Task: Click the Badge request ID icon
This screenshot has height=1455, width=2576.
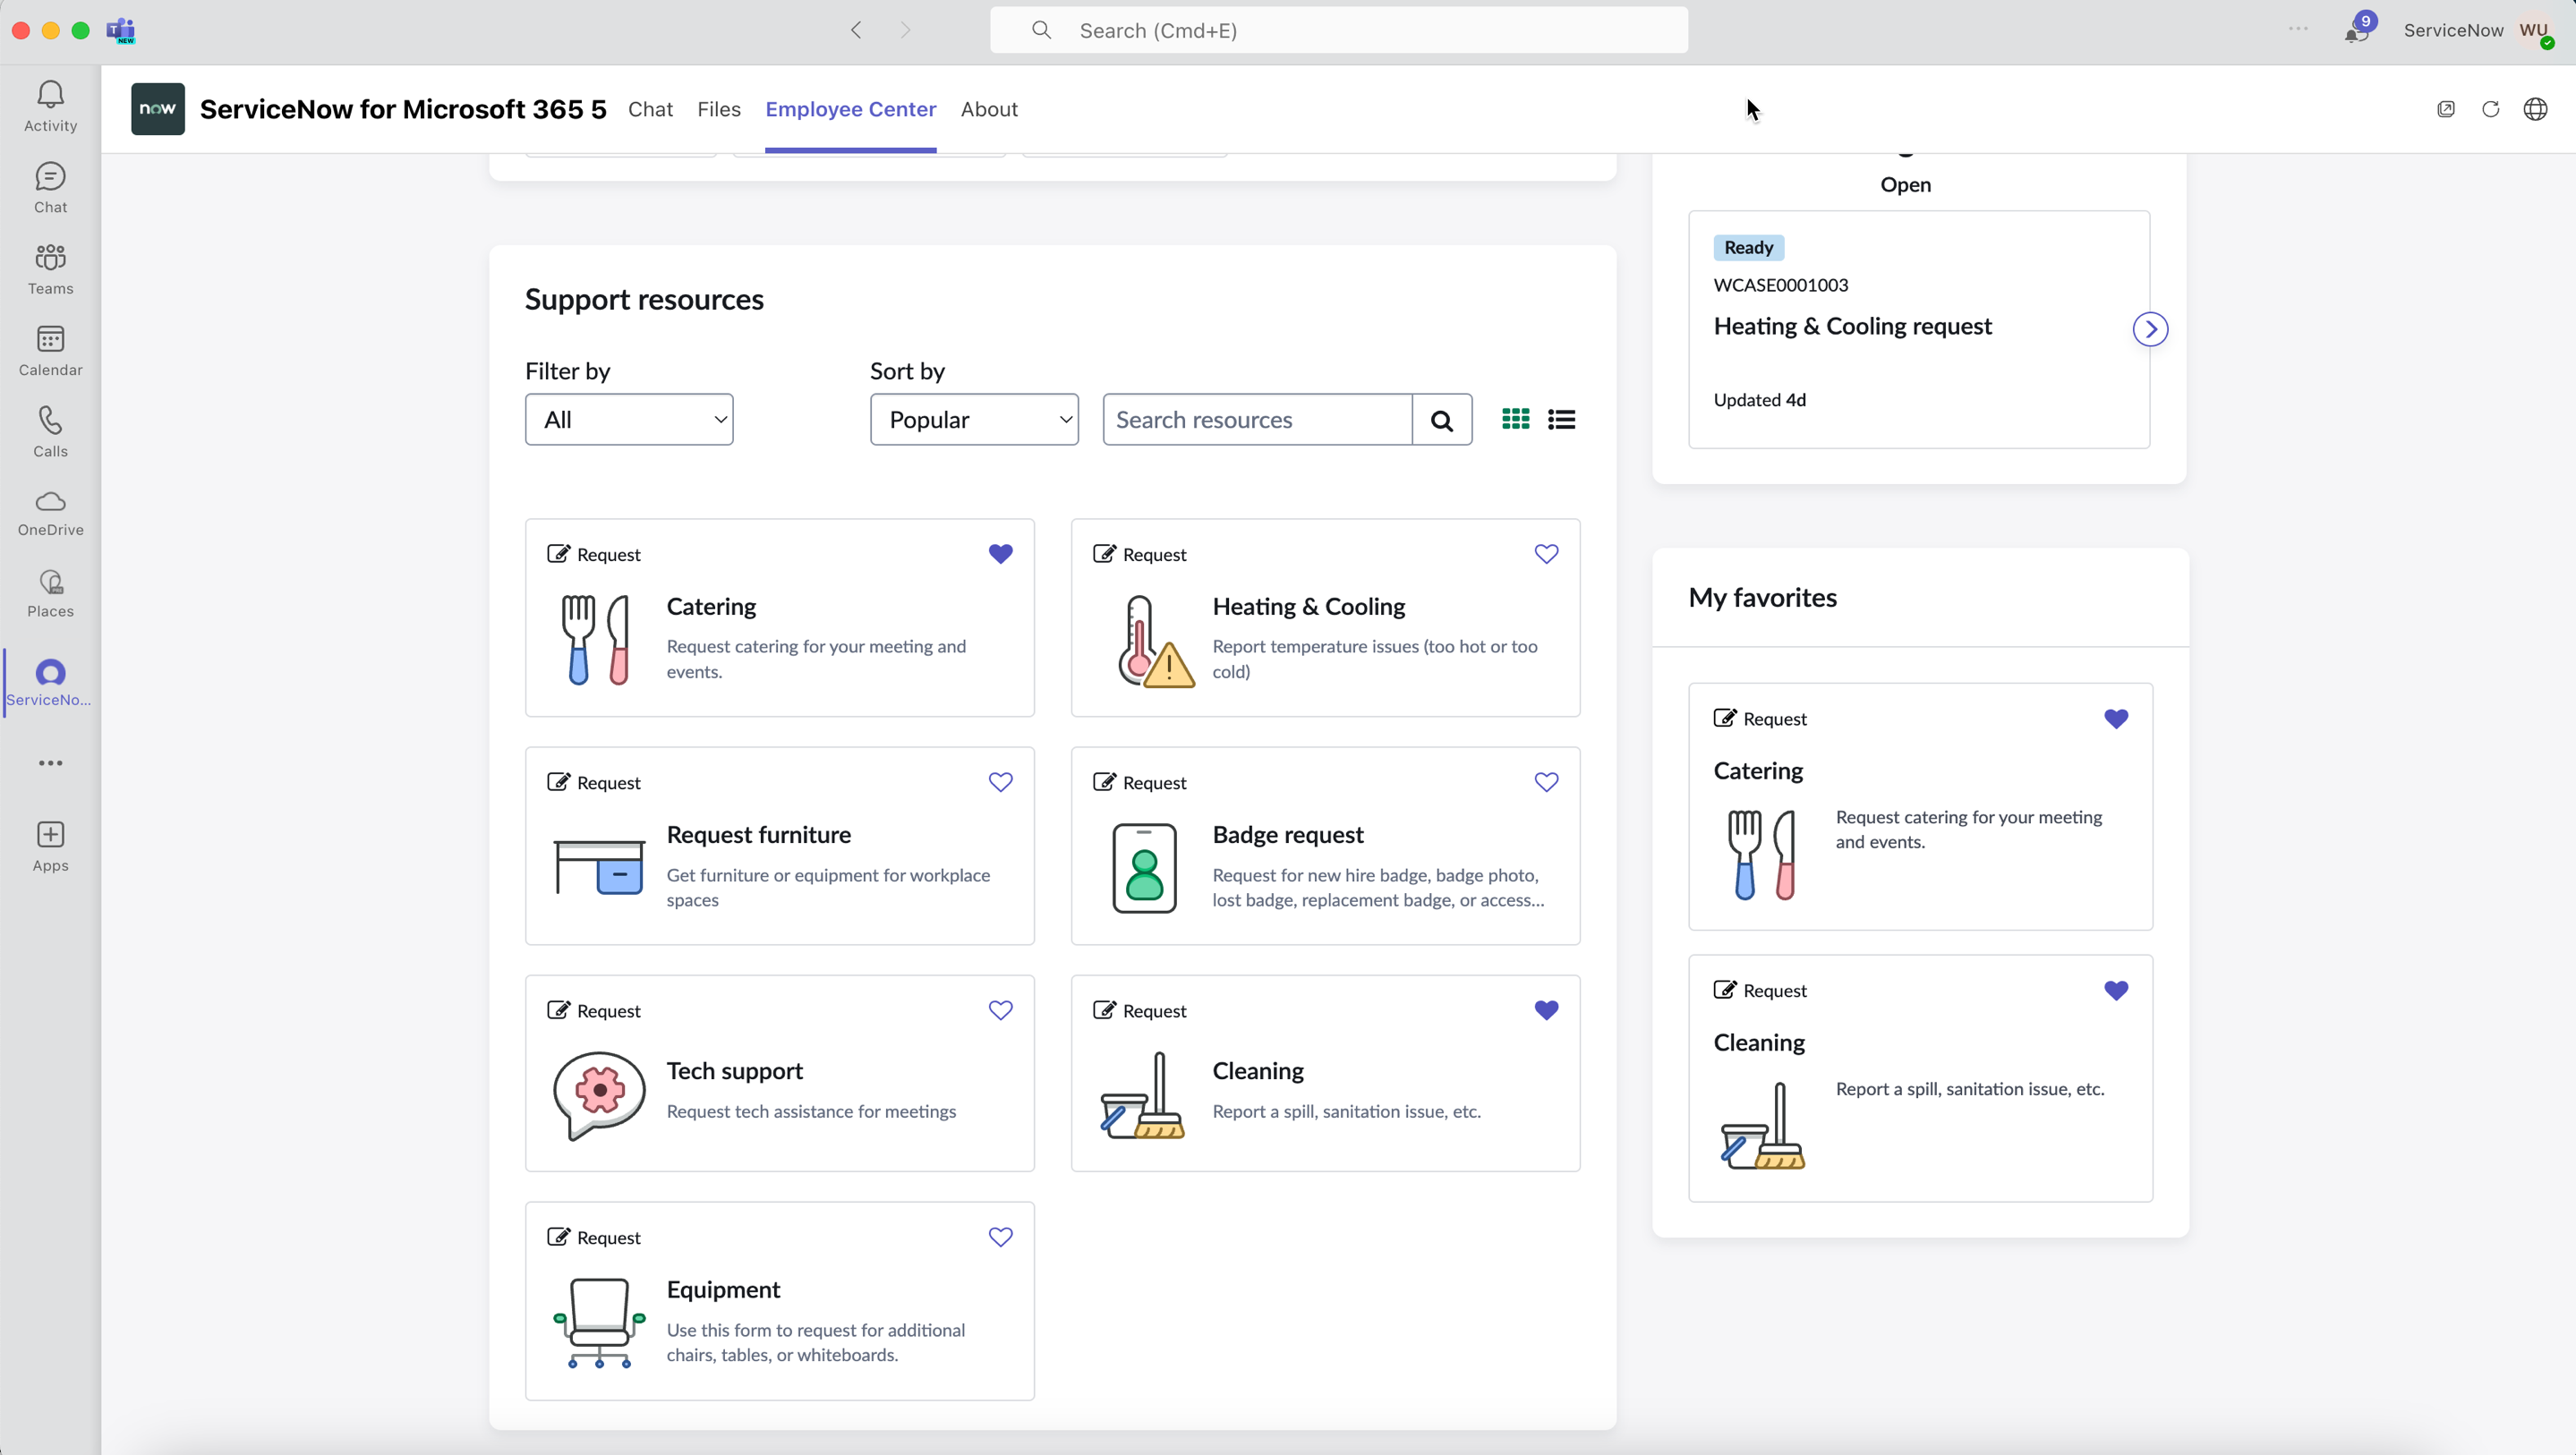Action: pos(1145,868)
